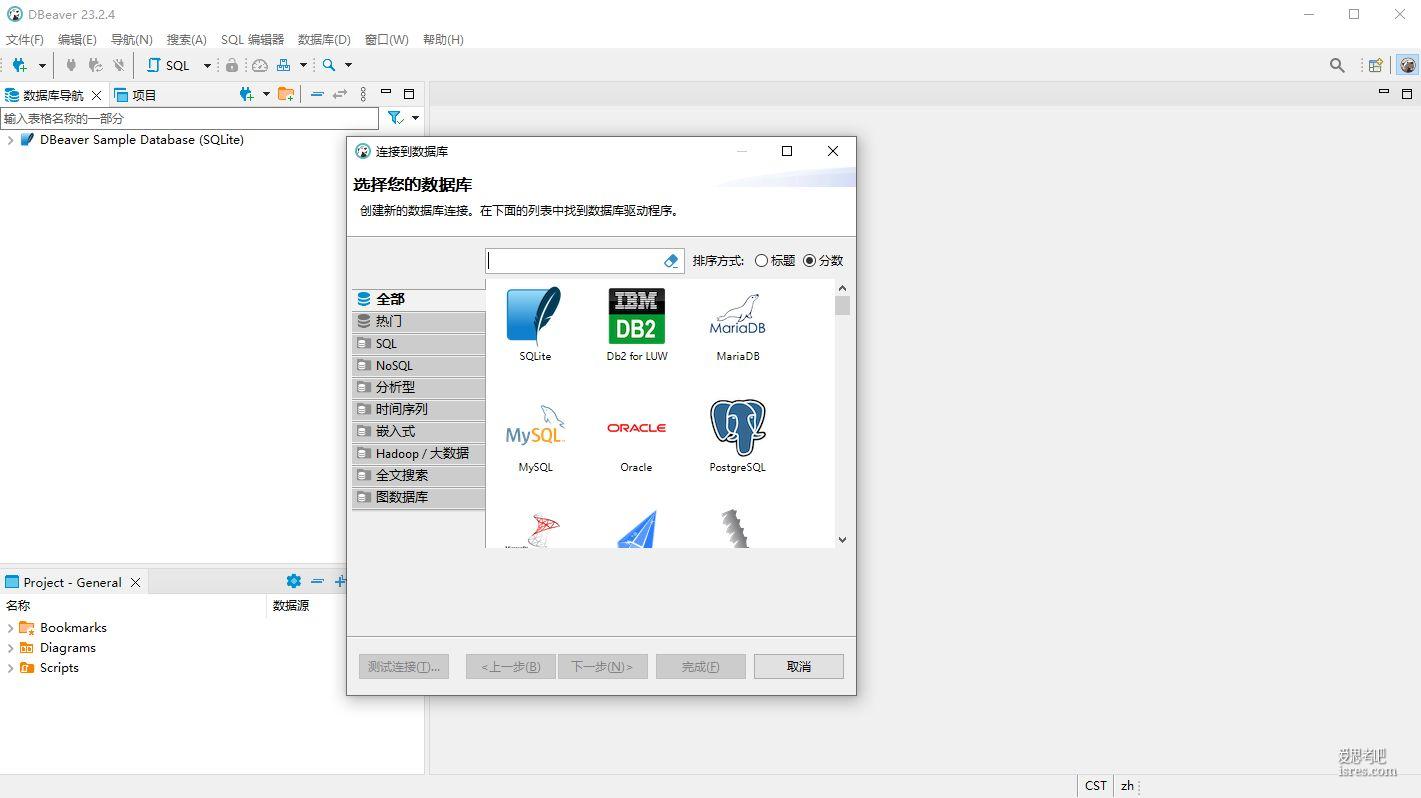Clear the driver search field eraser icon

tap(671, 261)
